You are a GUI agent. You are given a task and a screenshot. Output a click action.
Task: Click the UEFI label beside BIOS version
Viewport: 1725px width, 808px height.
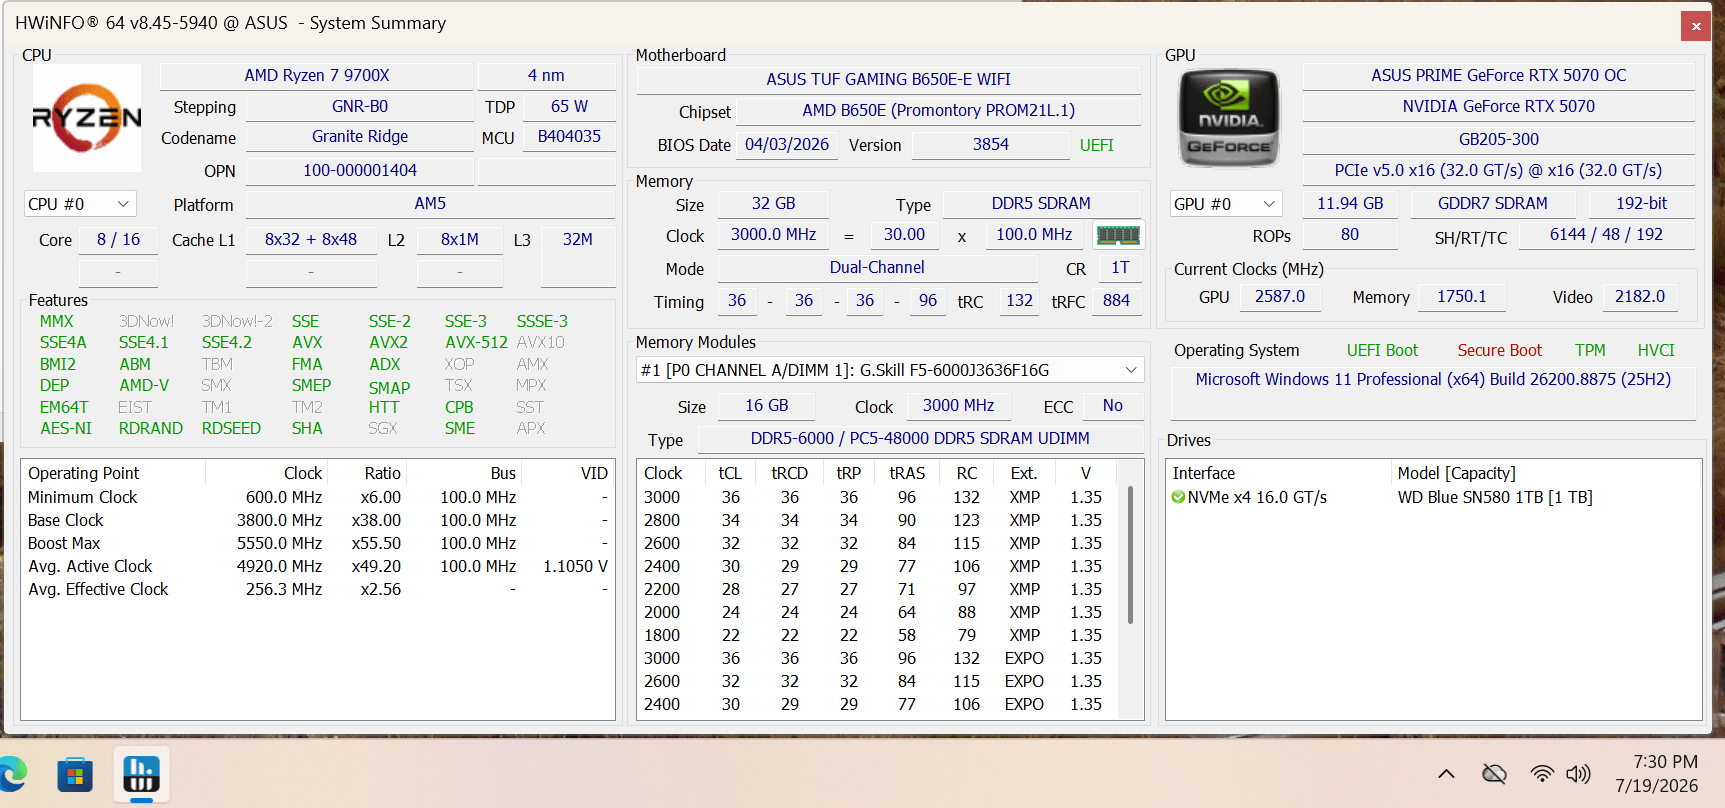[x=1096, y=145]
